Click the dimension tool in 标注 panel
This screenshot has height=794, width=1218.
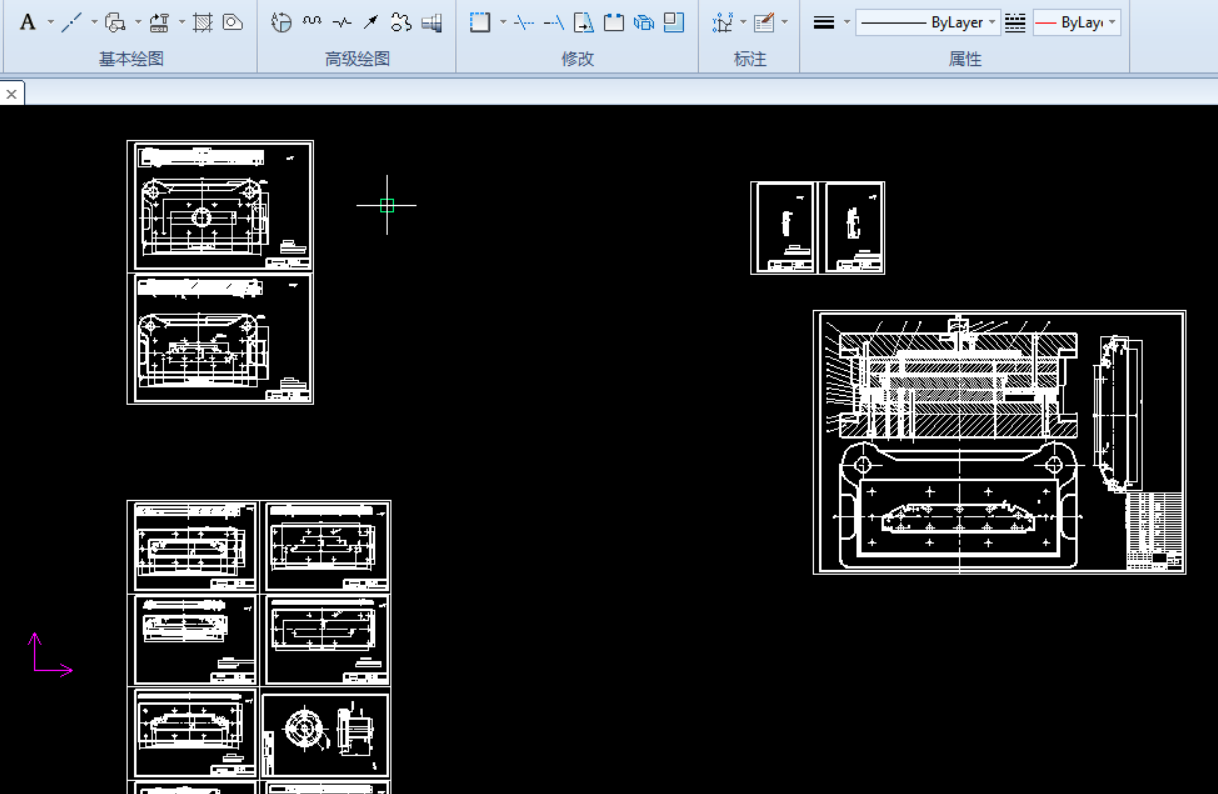coord(722,22)
